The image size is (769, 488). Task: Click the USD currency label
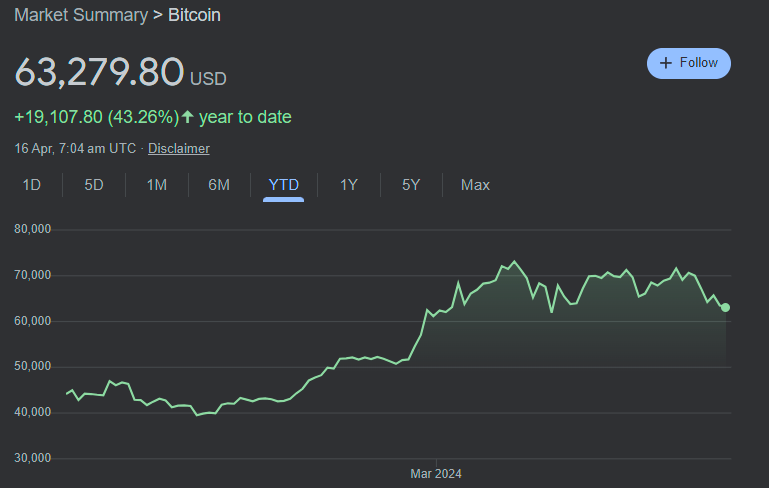[208, 79]
